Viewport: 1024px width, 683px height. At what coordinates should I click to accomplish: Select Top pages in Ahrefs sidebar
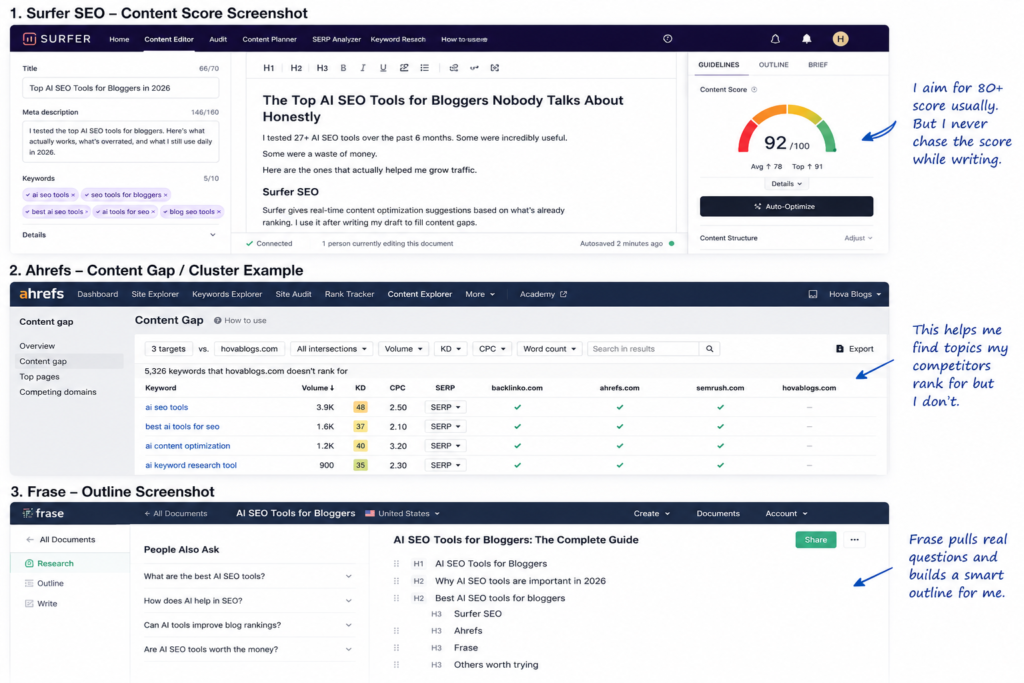[39, 377]
